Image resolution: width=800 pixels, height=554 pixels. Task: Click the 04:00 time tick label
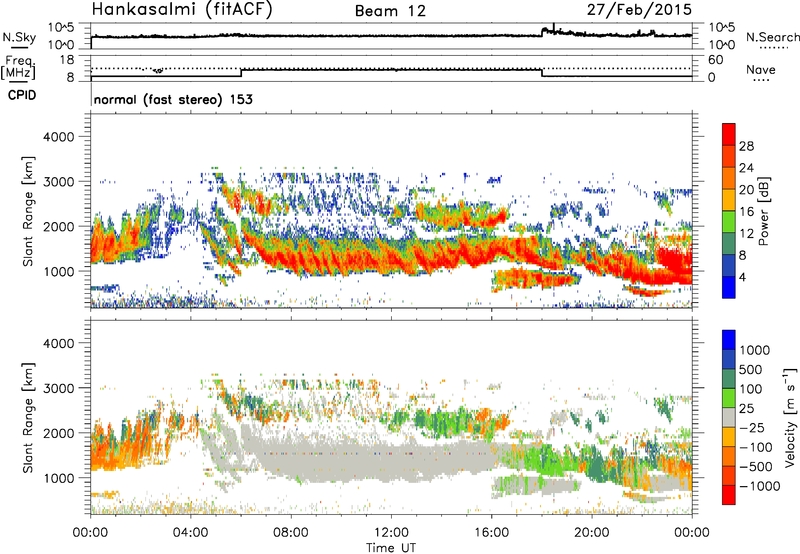(191, 533)
